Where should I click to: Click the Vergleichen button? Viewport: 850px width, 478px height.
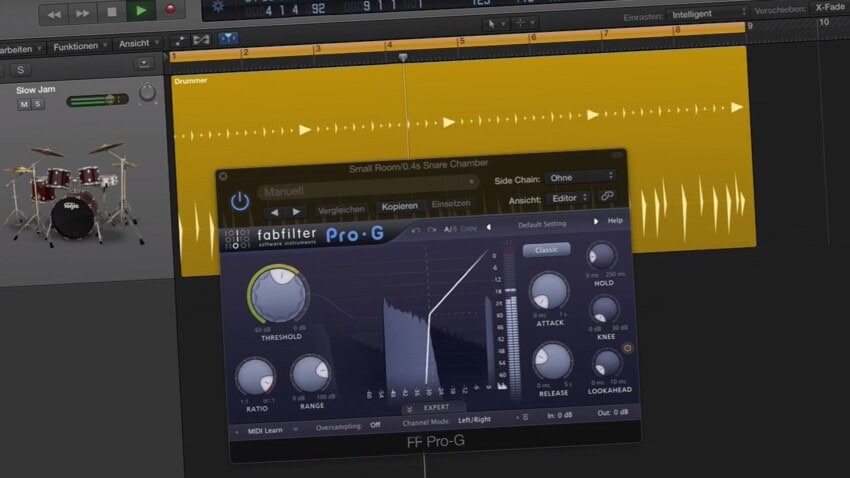pos(341,210)
